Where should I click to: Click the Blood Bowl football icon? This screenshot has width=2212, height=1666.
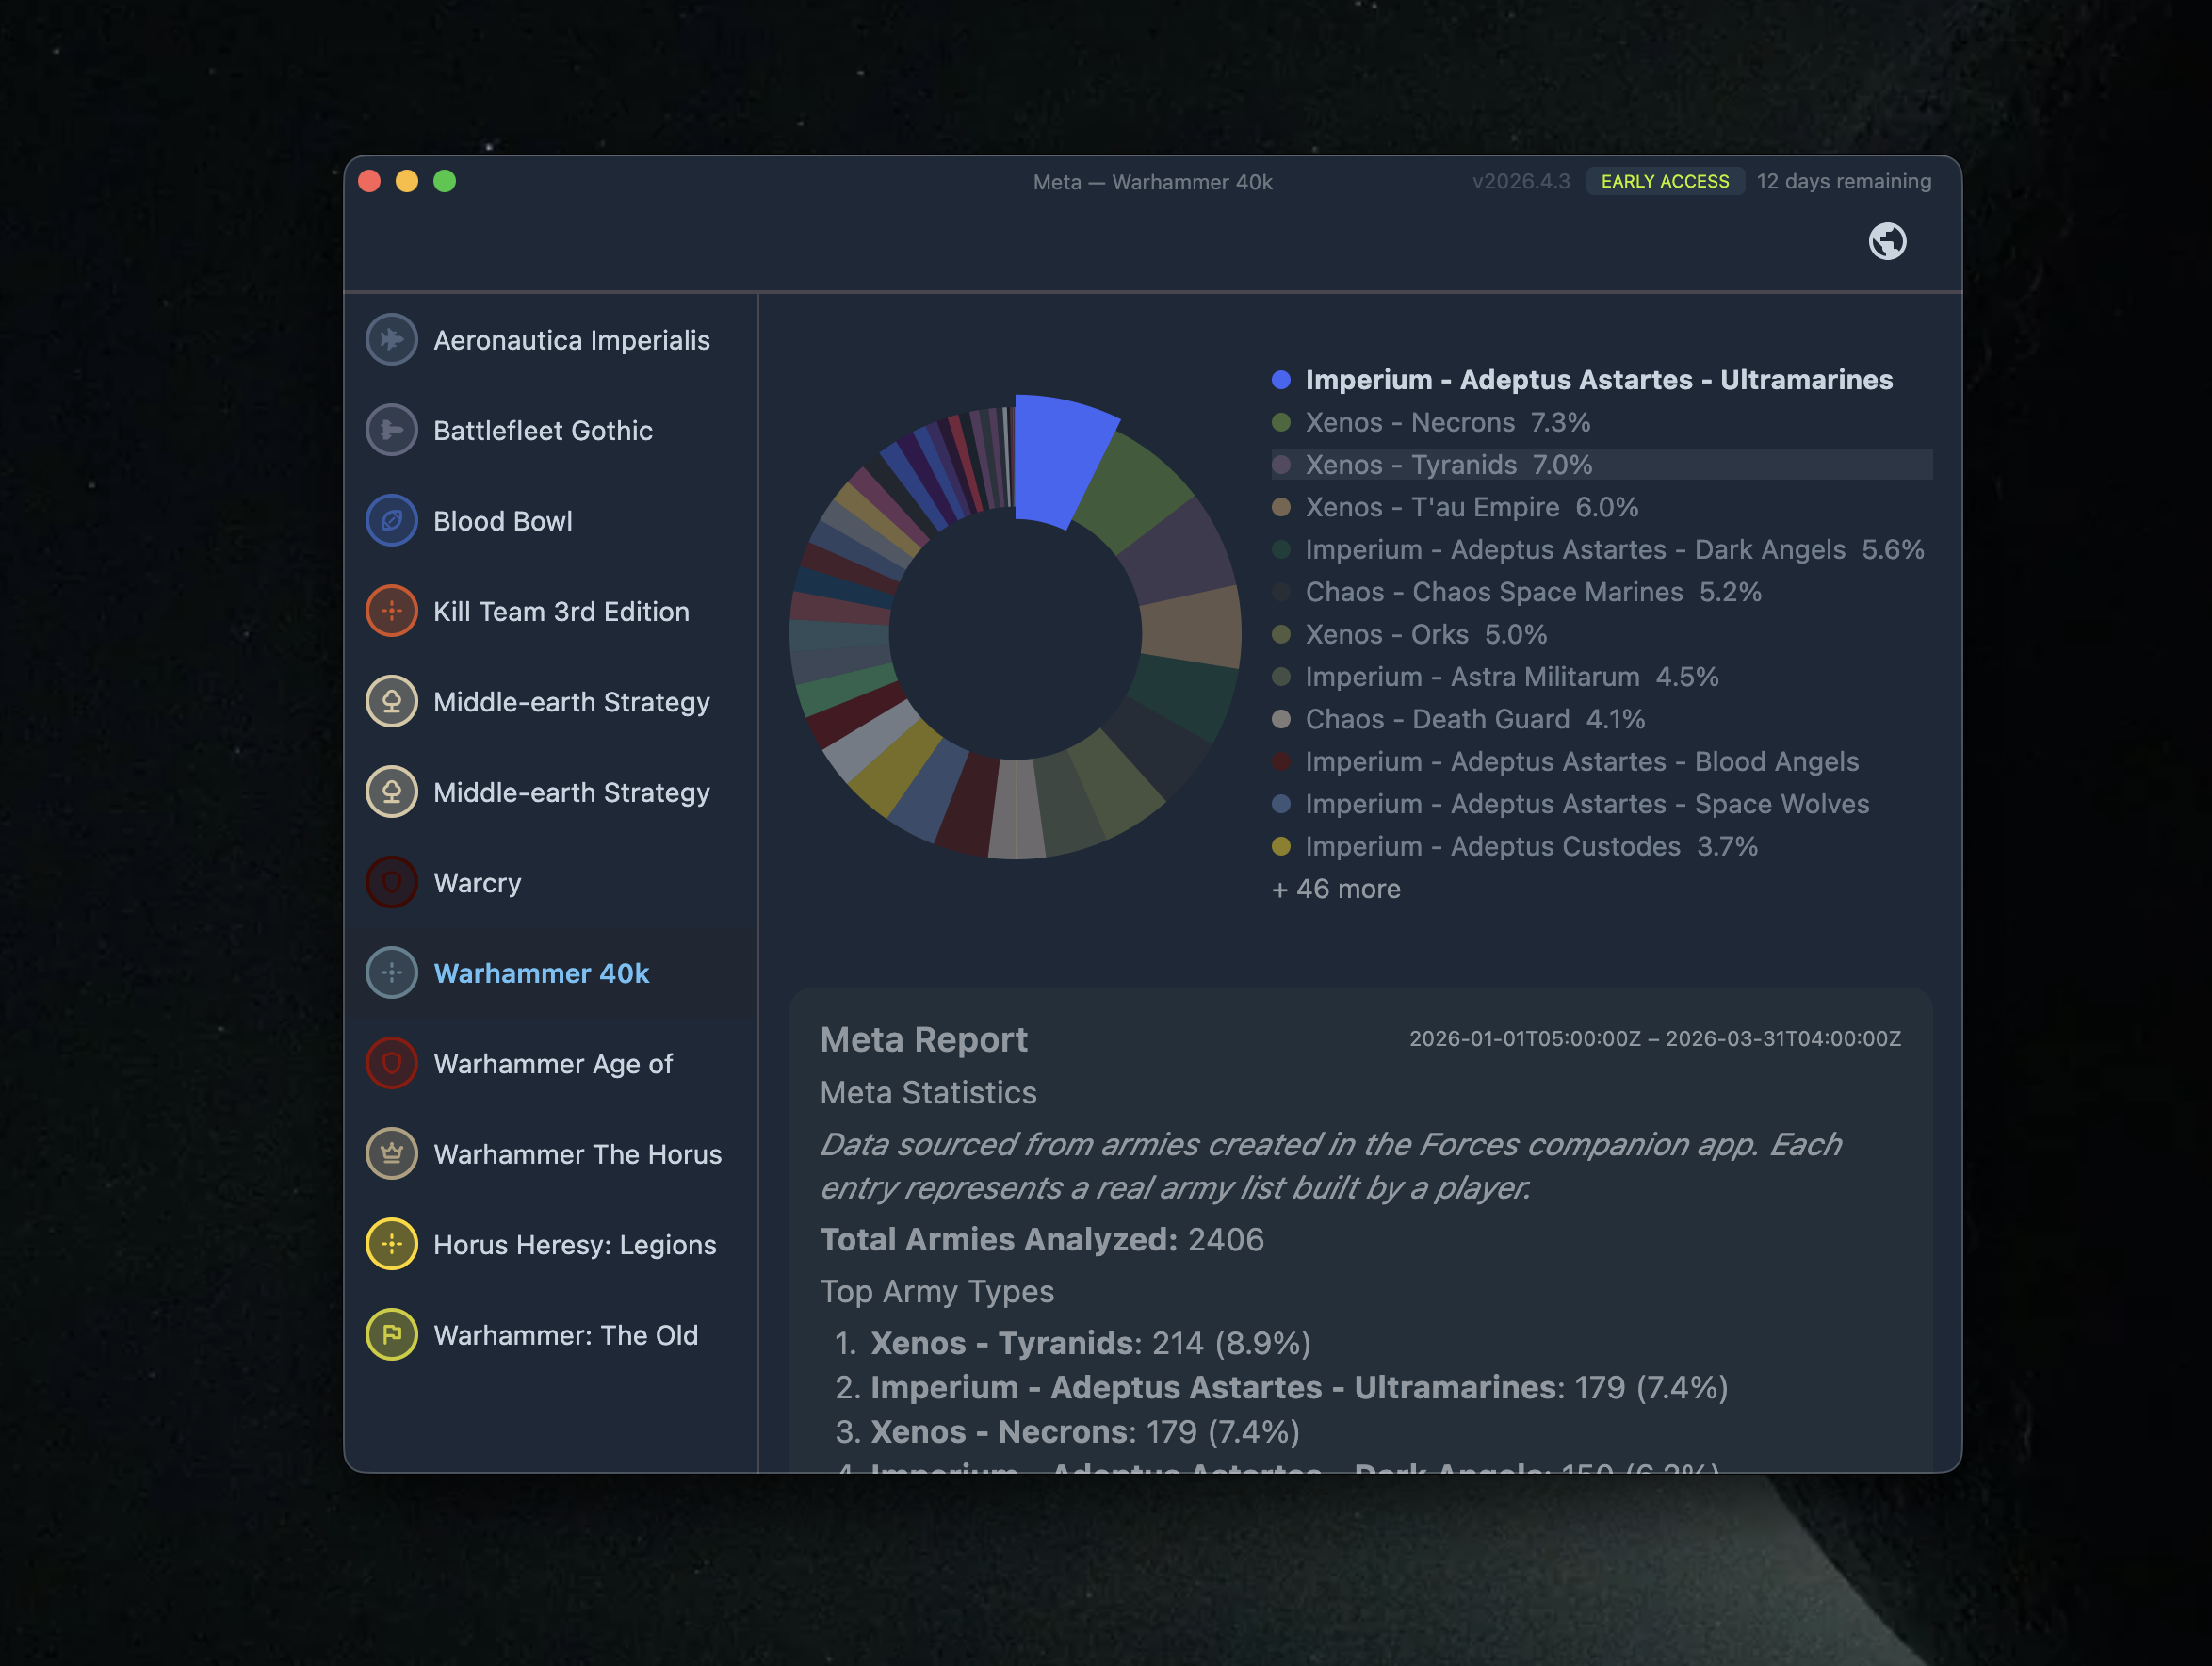(x=391, y=521)
